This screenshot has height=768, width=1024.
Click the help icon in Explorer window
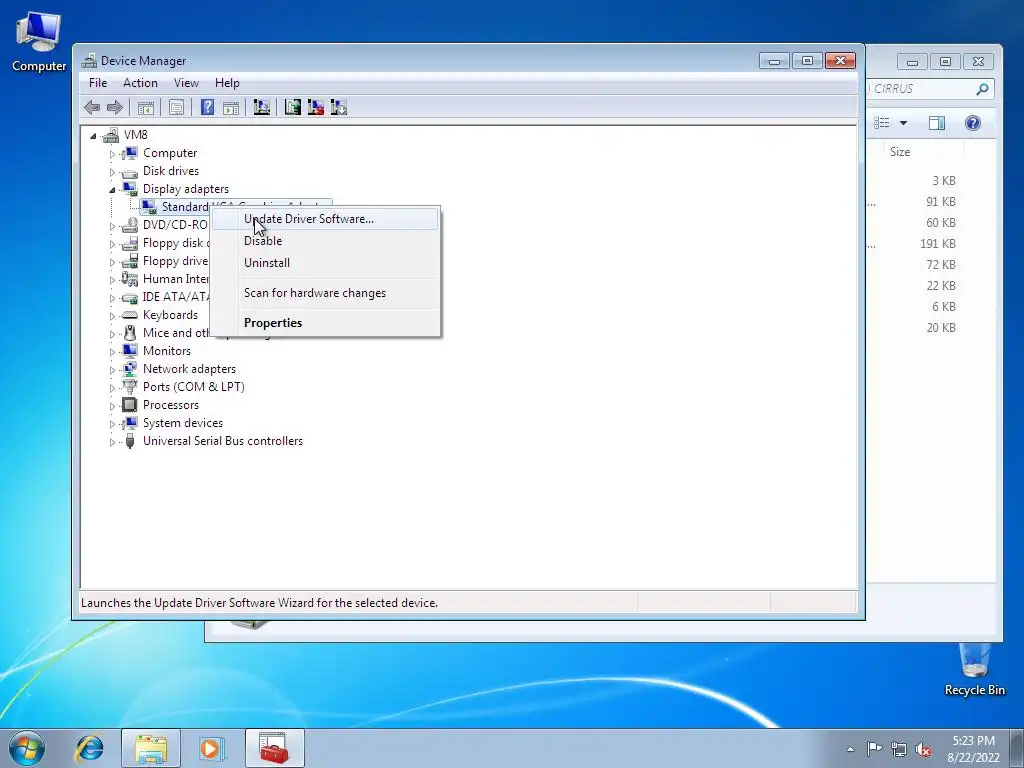pyautogui.click(x=972, y=123)
